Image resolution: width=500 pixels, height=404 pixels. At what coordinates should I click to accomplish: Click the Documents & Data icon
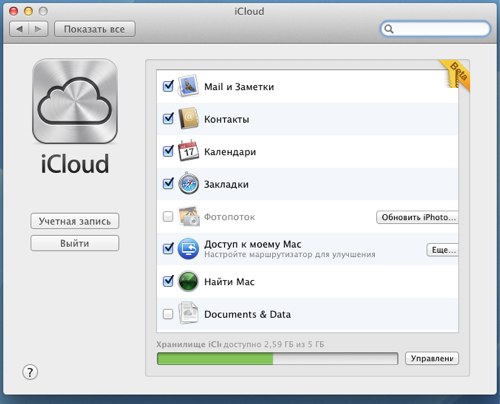tap(188, 313)
